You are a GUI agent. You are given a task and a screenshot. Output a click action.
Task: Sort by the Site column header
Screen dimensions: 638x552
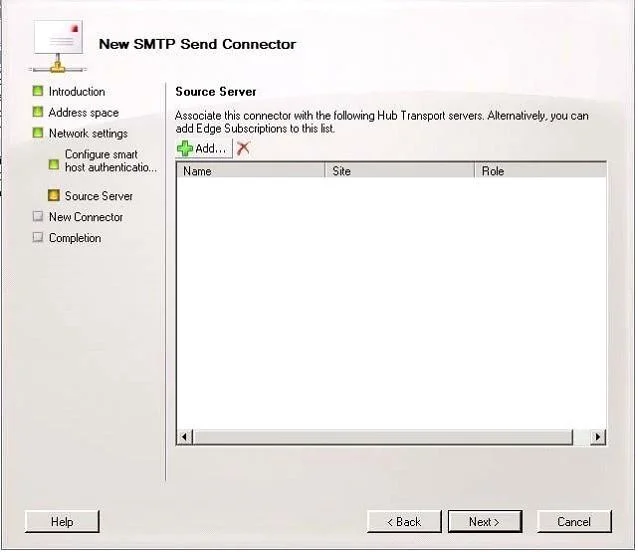[400, 171]
